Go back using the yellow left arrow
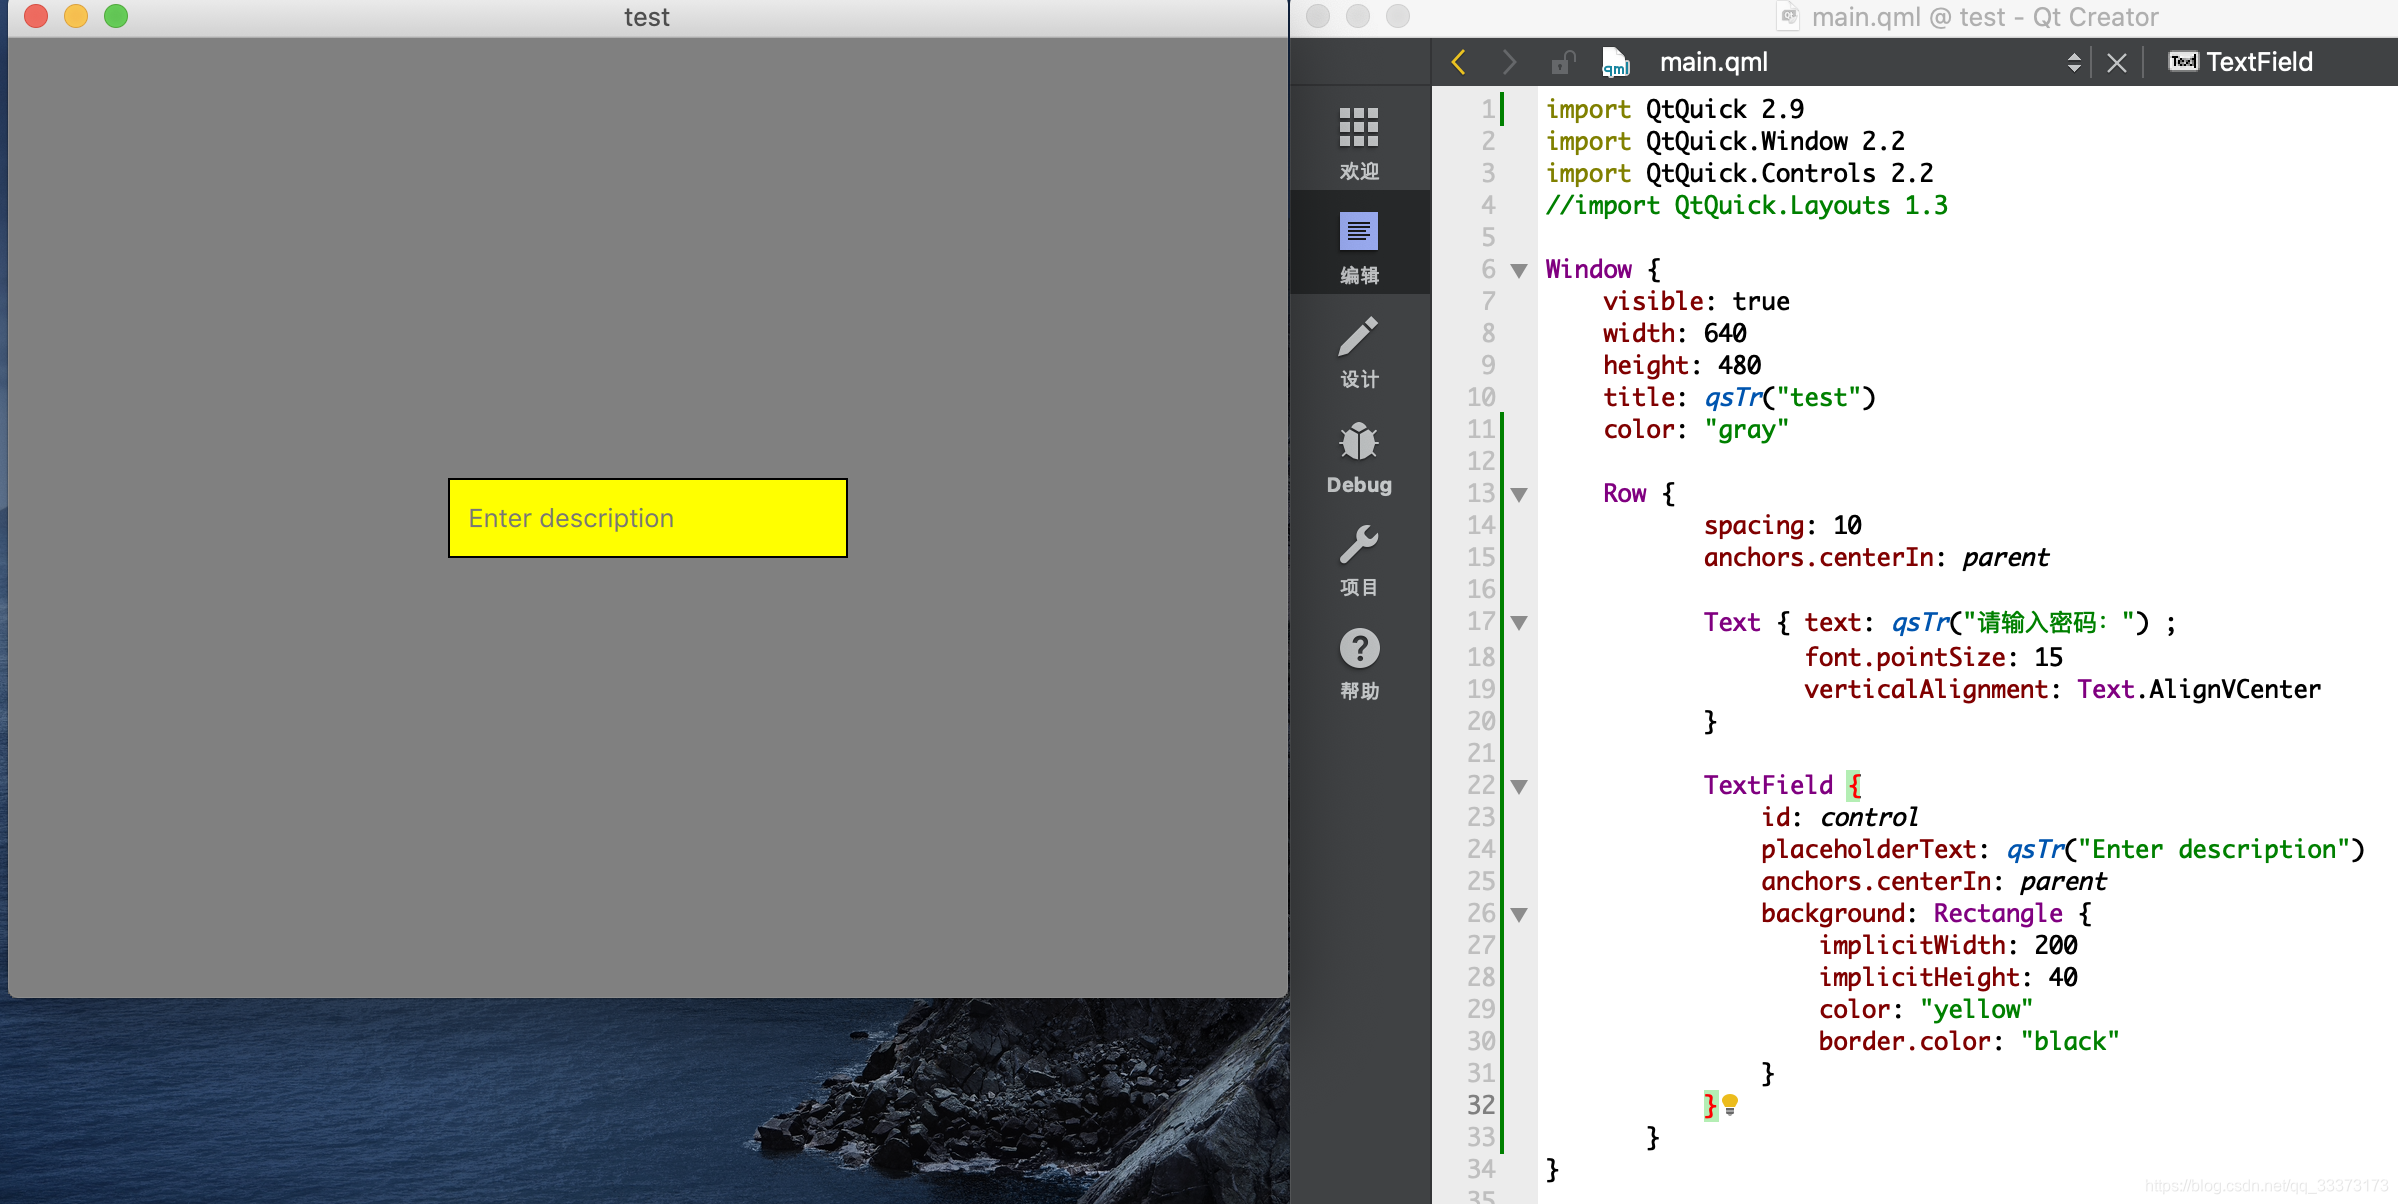Image resolution: width=2398 pixels, height=1204 pixels. tap(1459, 62)
